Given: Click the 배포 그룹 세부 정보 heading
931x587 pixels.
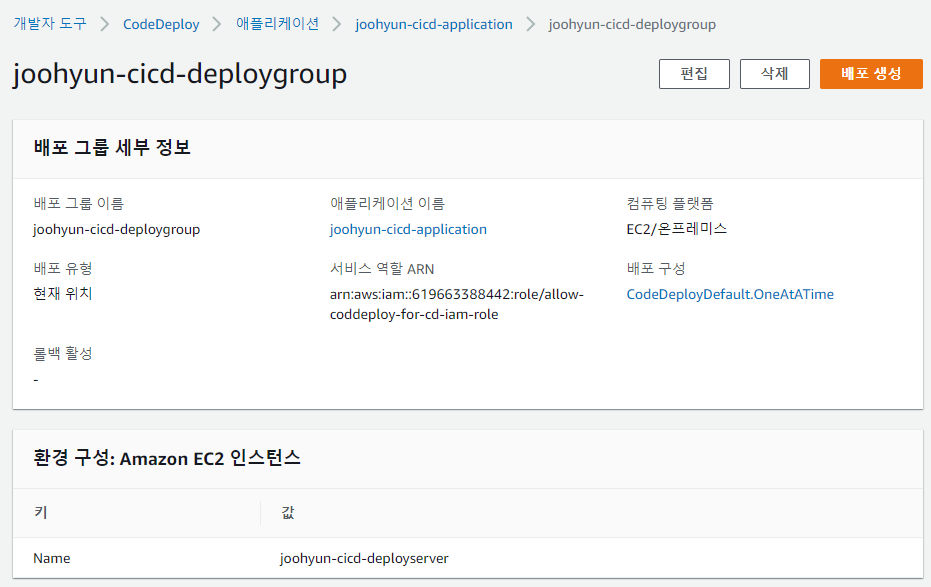Looking at the screenshot, I should click(x=112, y=147).
